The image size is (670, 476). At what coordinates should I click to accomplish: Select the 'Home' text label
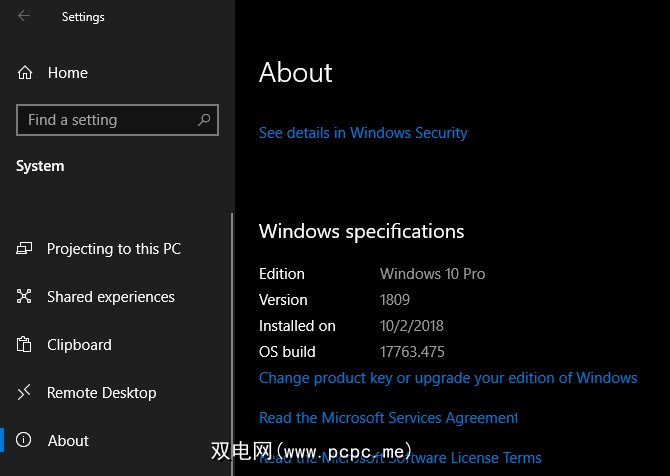[x=68, y=73]
